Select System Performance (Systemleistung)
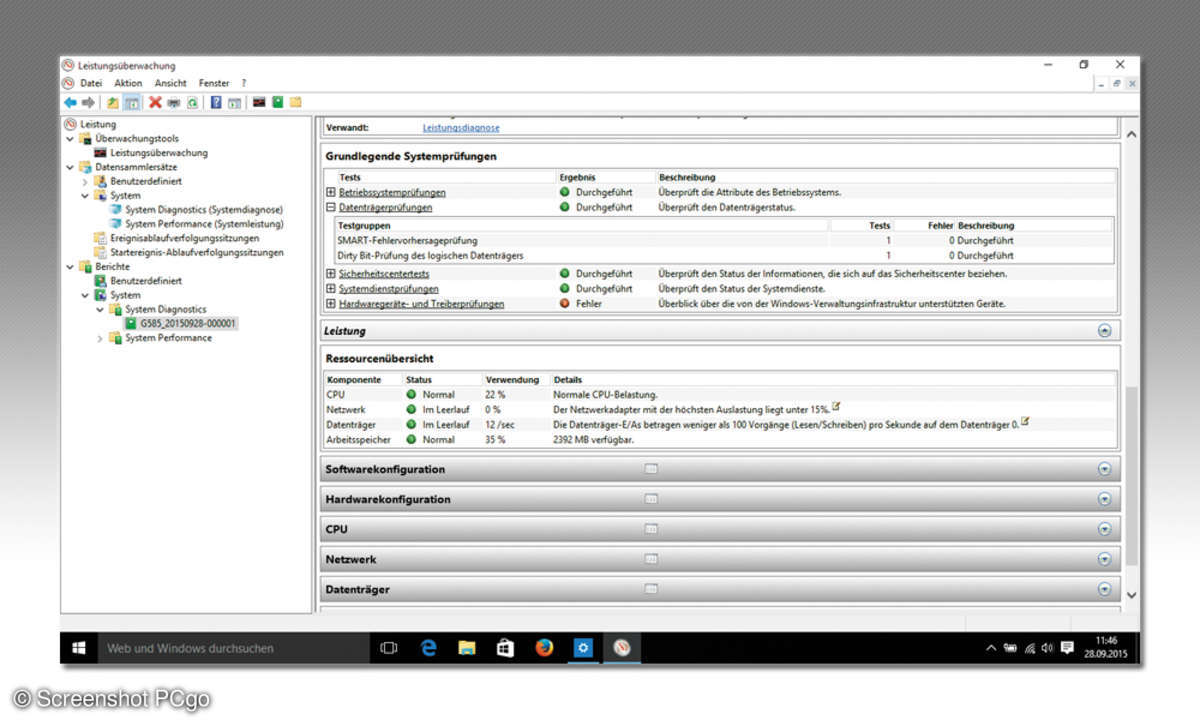Screen dimensions: 1200x720 204,224
